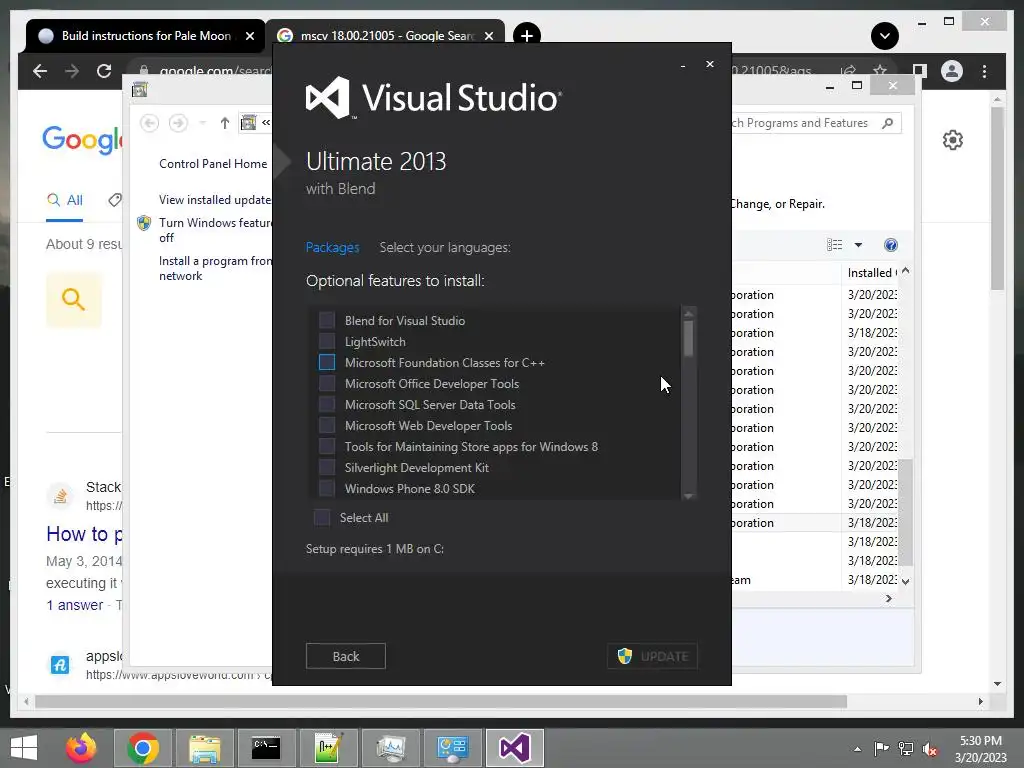Open Control Panel taskbar icon
The width and height of the screenshot is (1024, 768).
pos(453,748)
